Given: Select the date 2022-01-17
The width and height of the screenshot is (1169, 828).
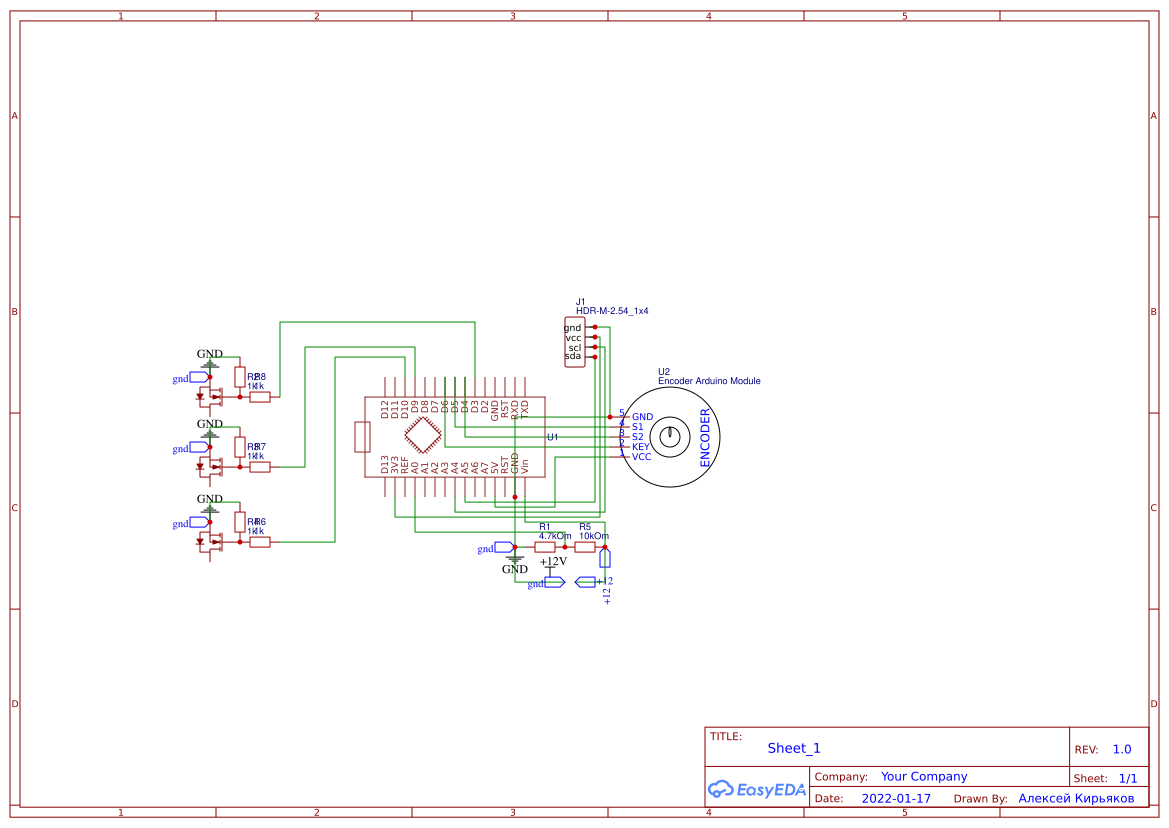Looking at the screenshot, I should [897, 798].
